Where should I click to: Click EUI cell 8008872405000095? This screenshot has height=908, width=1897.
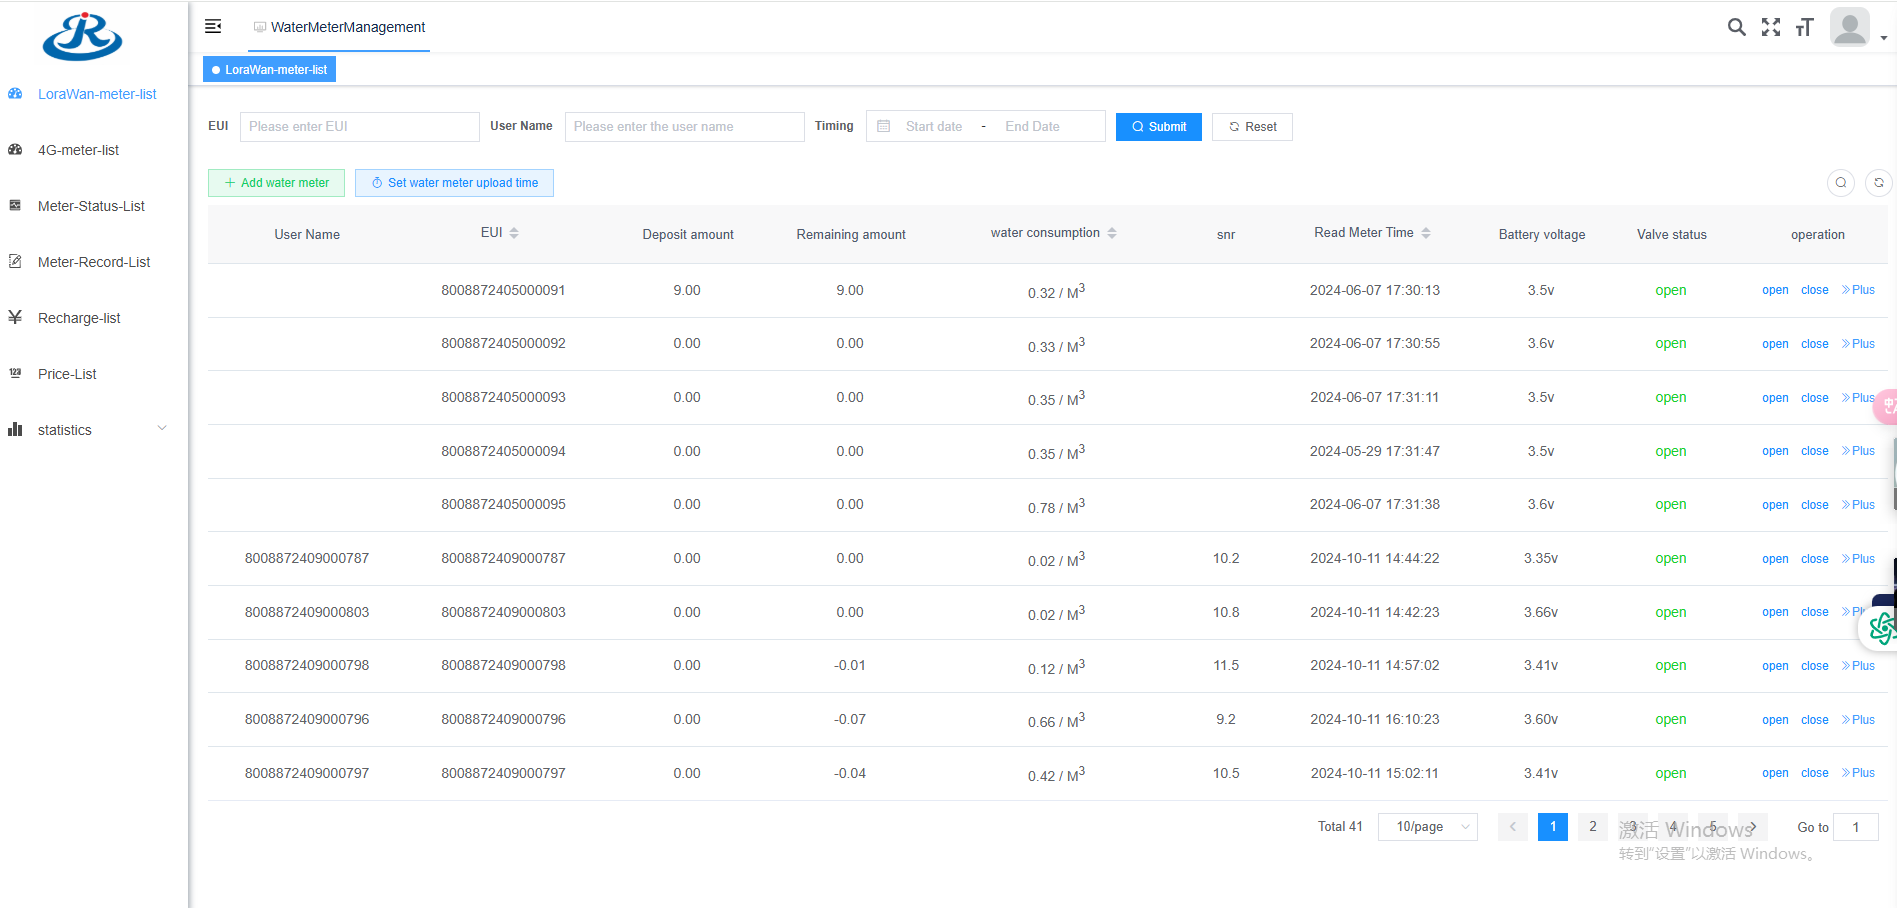coord(503,504)
